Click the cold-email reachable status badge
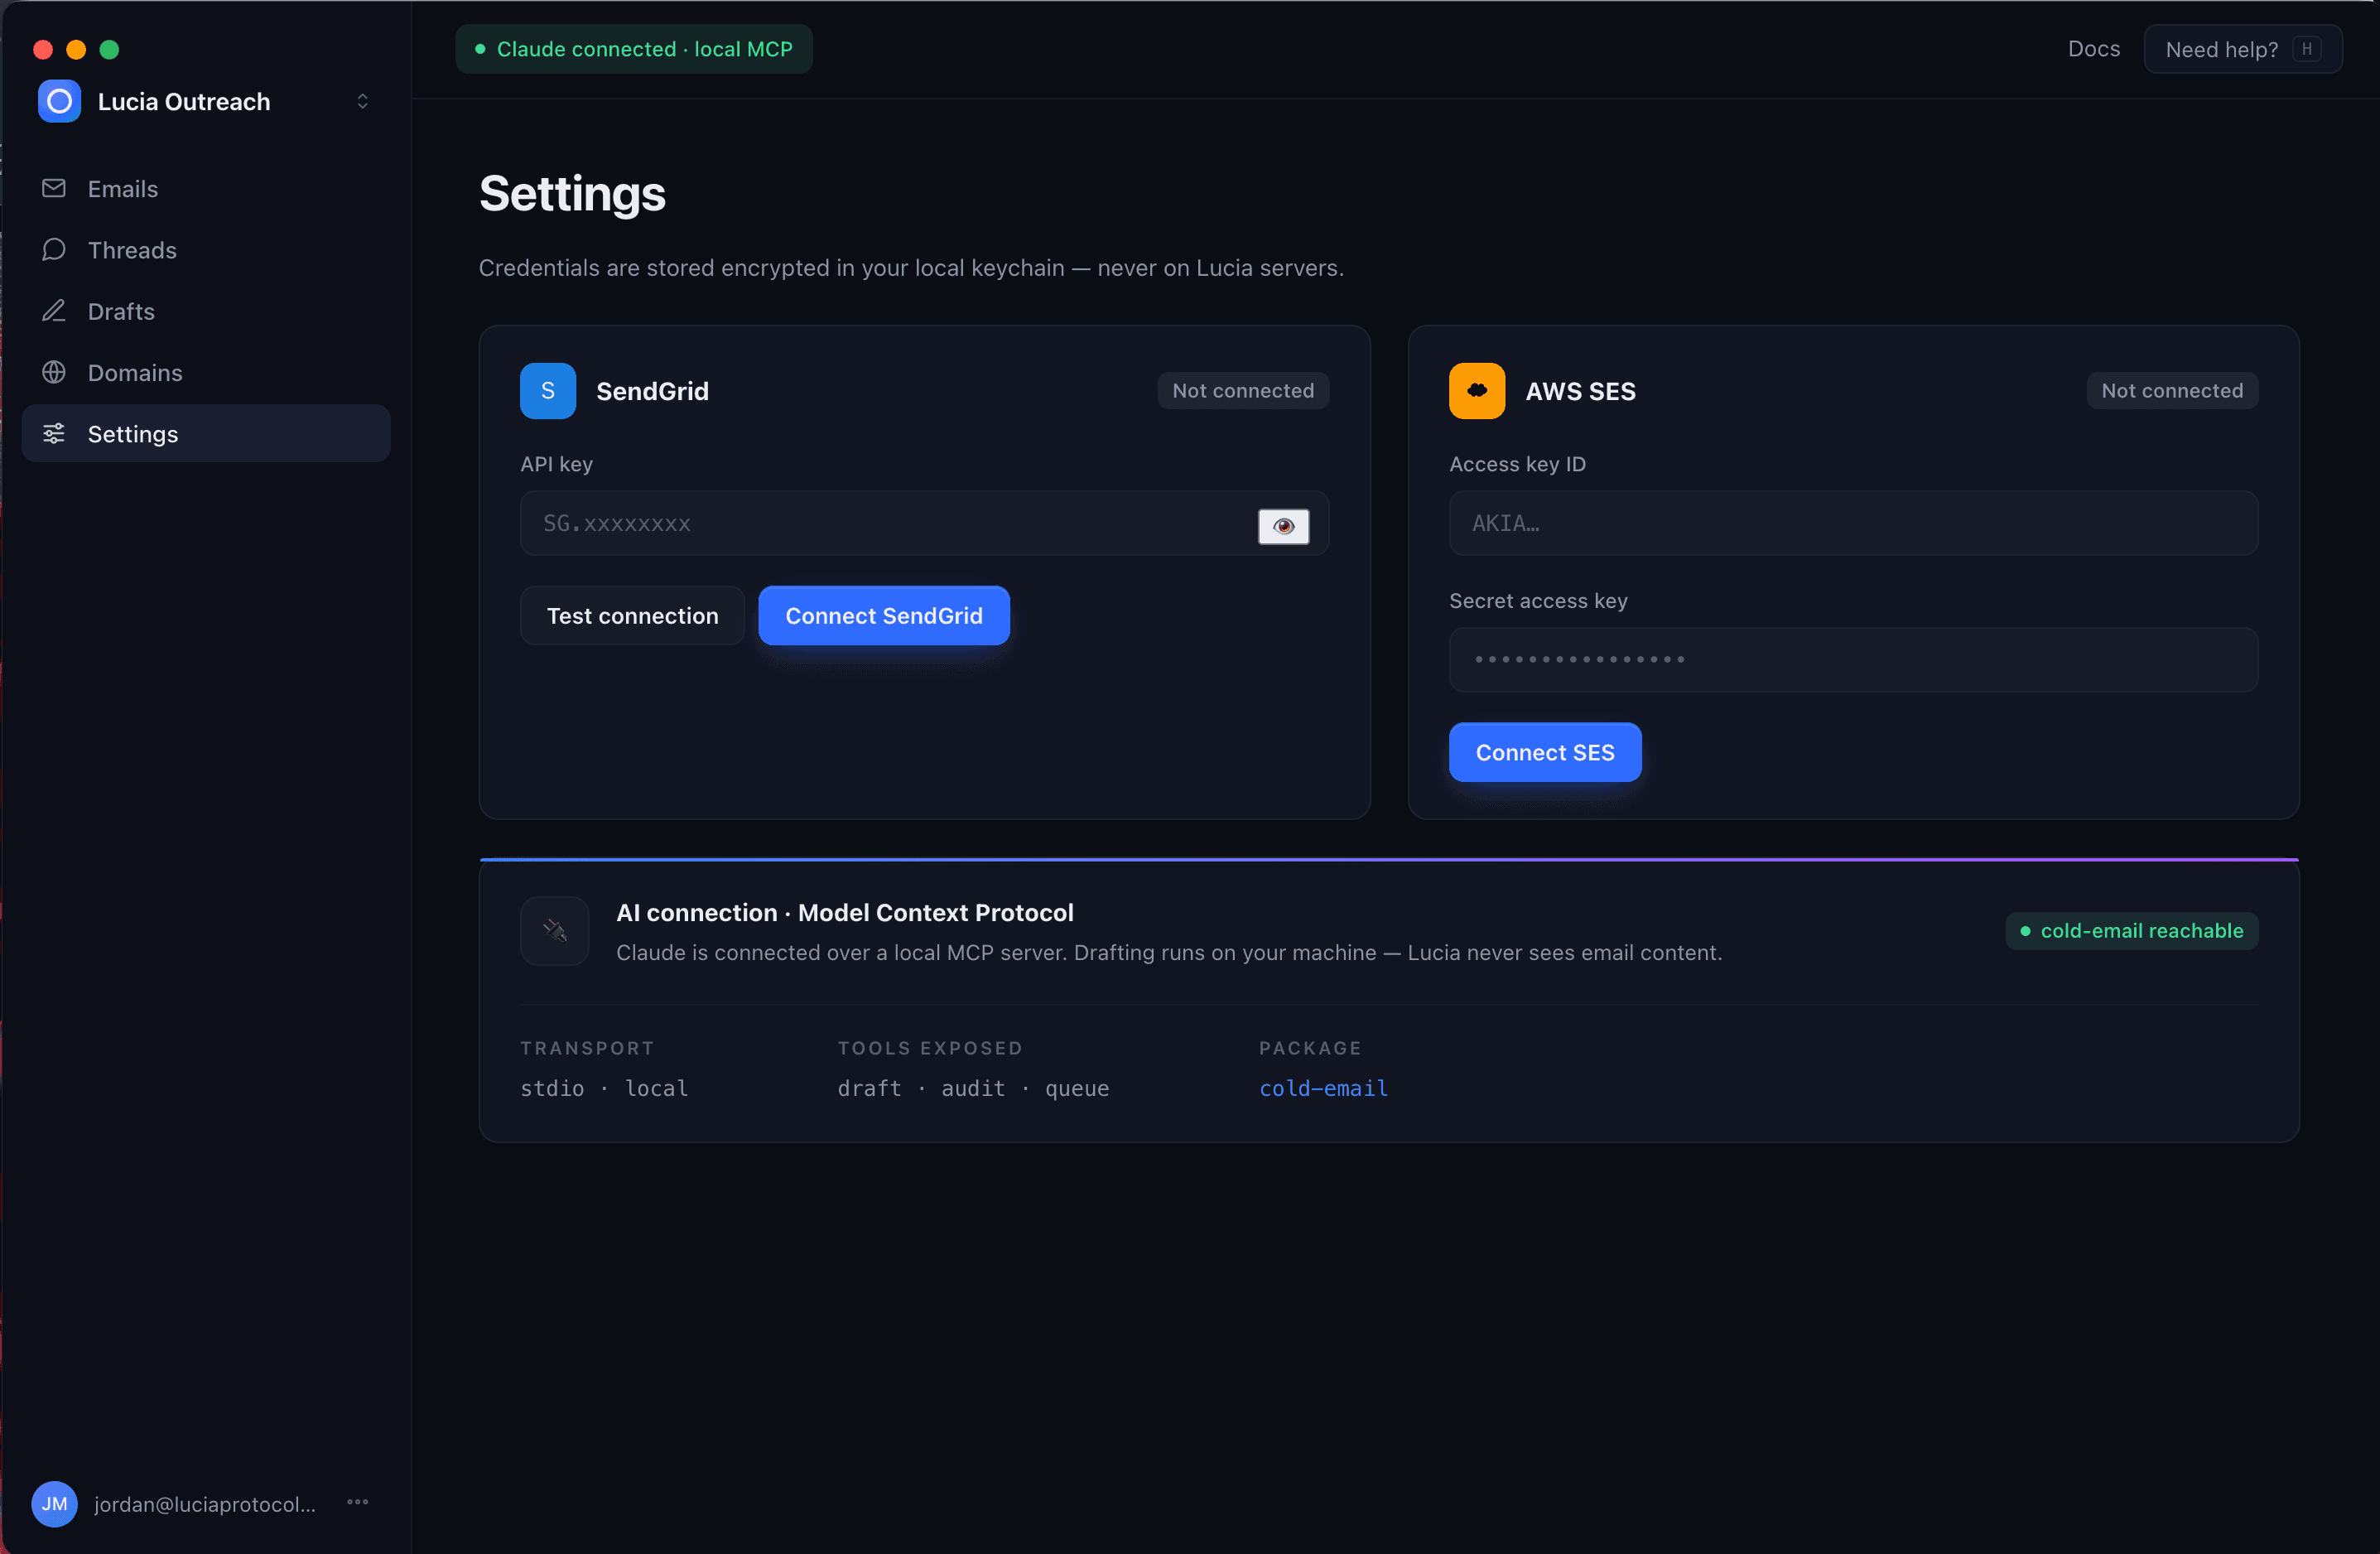 coord(2131,931)
